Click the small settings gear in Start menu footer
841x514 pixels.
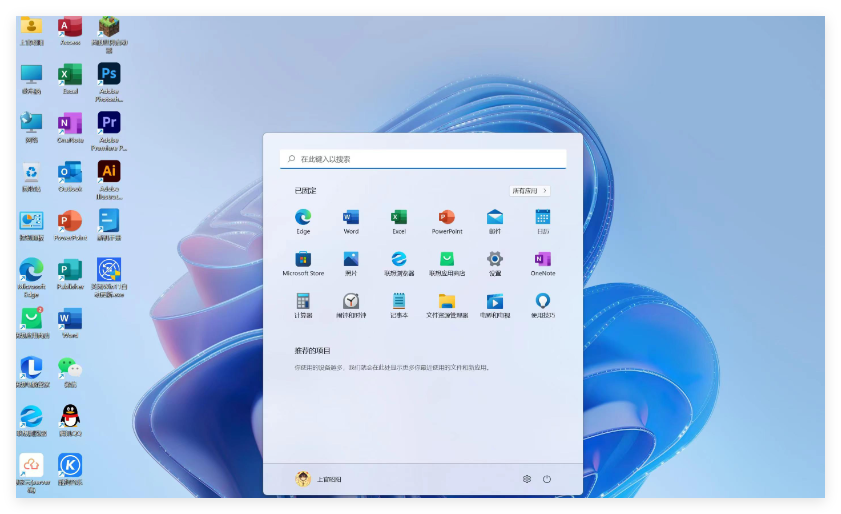pos(527,479)
